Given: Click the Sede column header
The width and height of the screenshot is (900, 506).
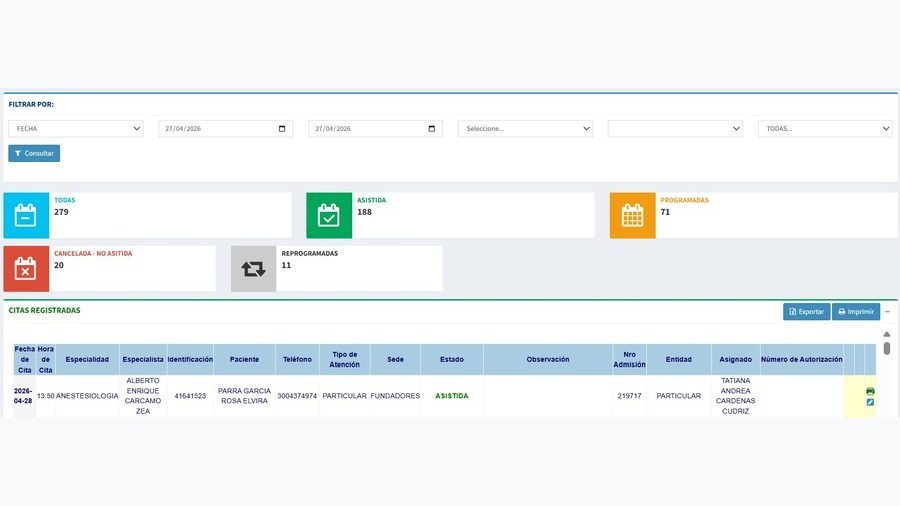Looking at the screenshot, I should 395,360.
